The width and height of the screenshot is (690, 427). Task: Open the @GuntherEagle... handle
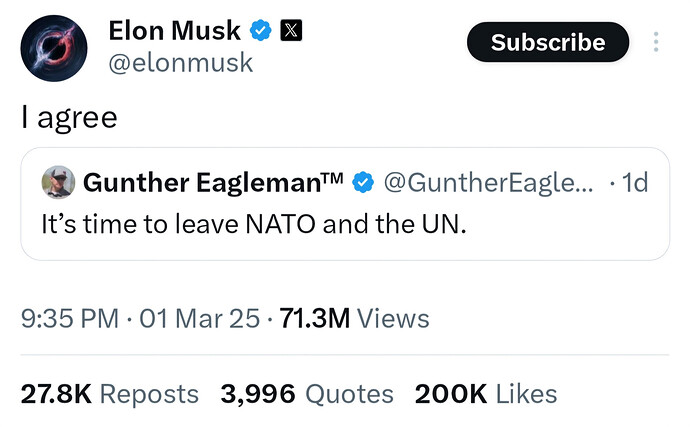click(488, 183)
